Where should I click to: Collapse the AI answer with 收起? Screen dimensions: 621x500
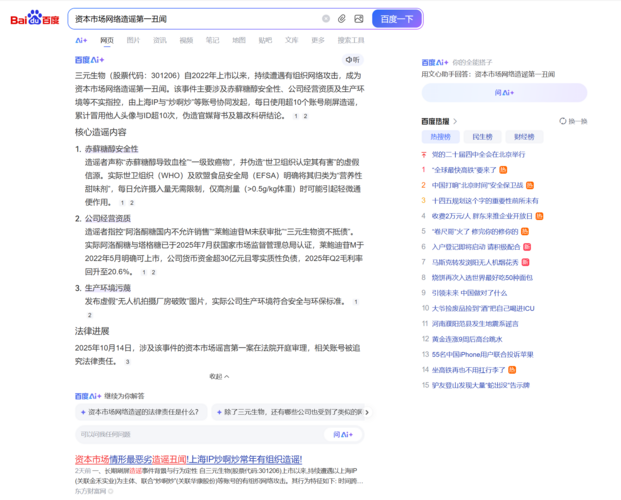pos(219,376)
